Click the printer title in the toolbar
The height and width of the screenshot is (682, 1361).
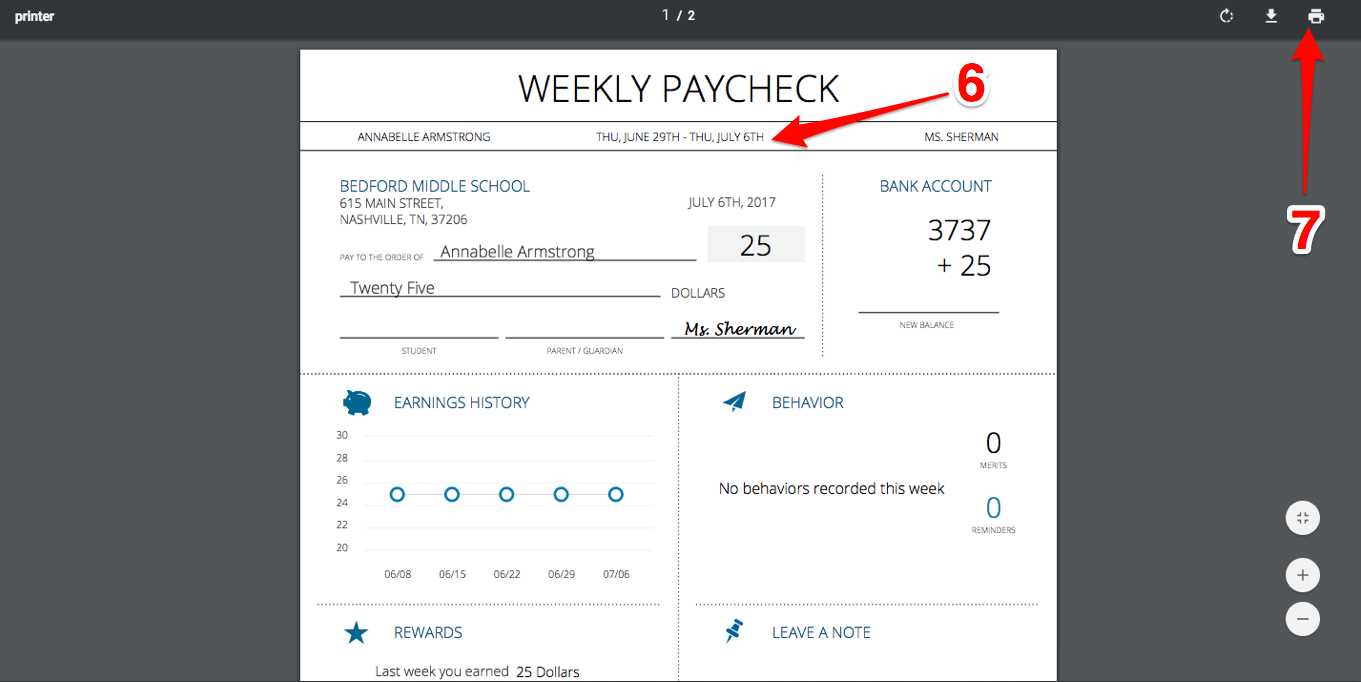tap(34, 15)
